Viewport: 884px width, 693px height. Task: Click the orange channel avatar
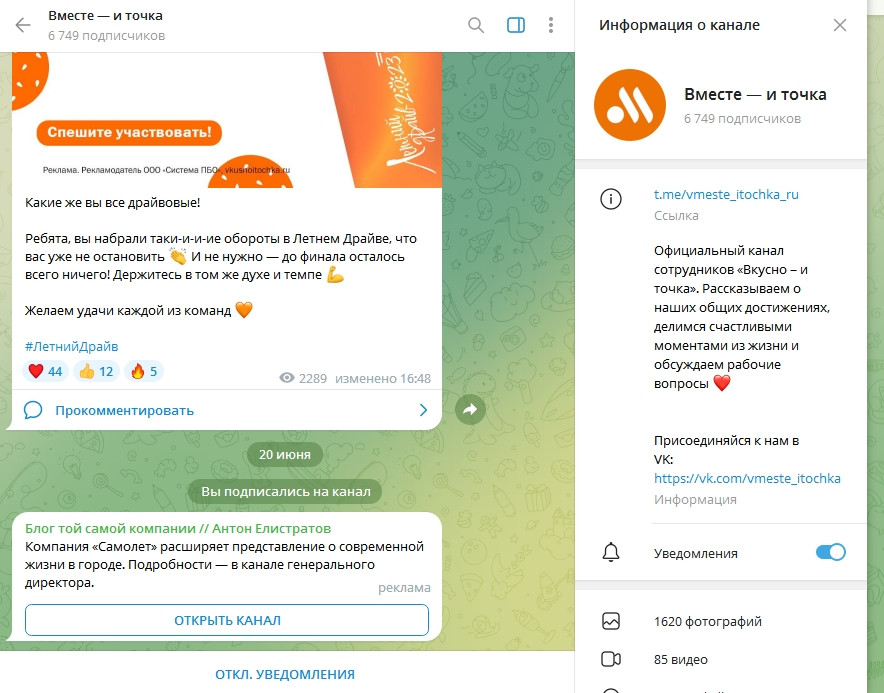point(630,105)
